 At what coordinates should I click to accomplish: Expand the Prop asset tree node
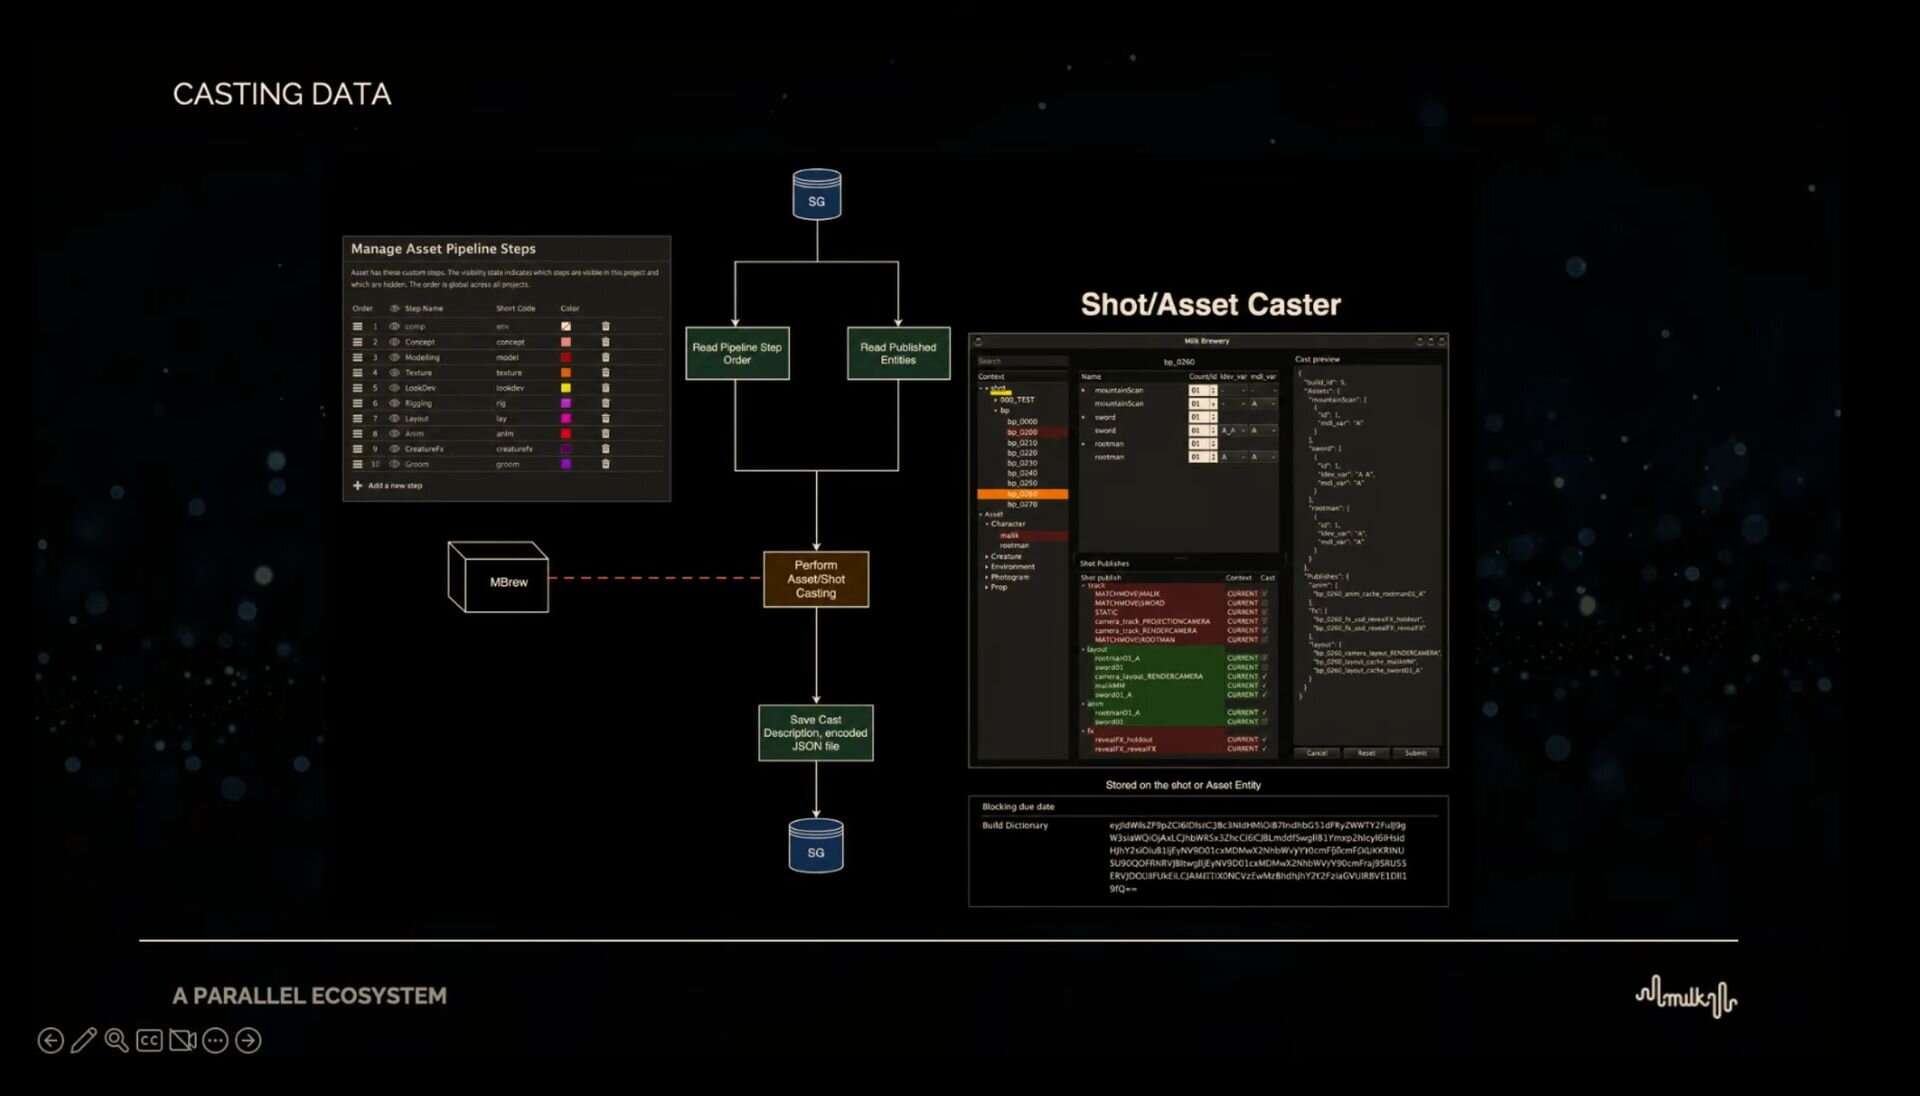pos(986,587)
